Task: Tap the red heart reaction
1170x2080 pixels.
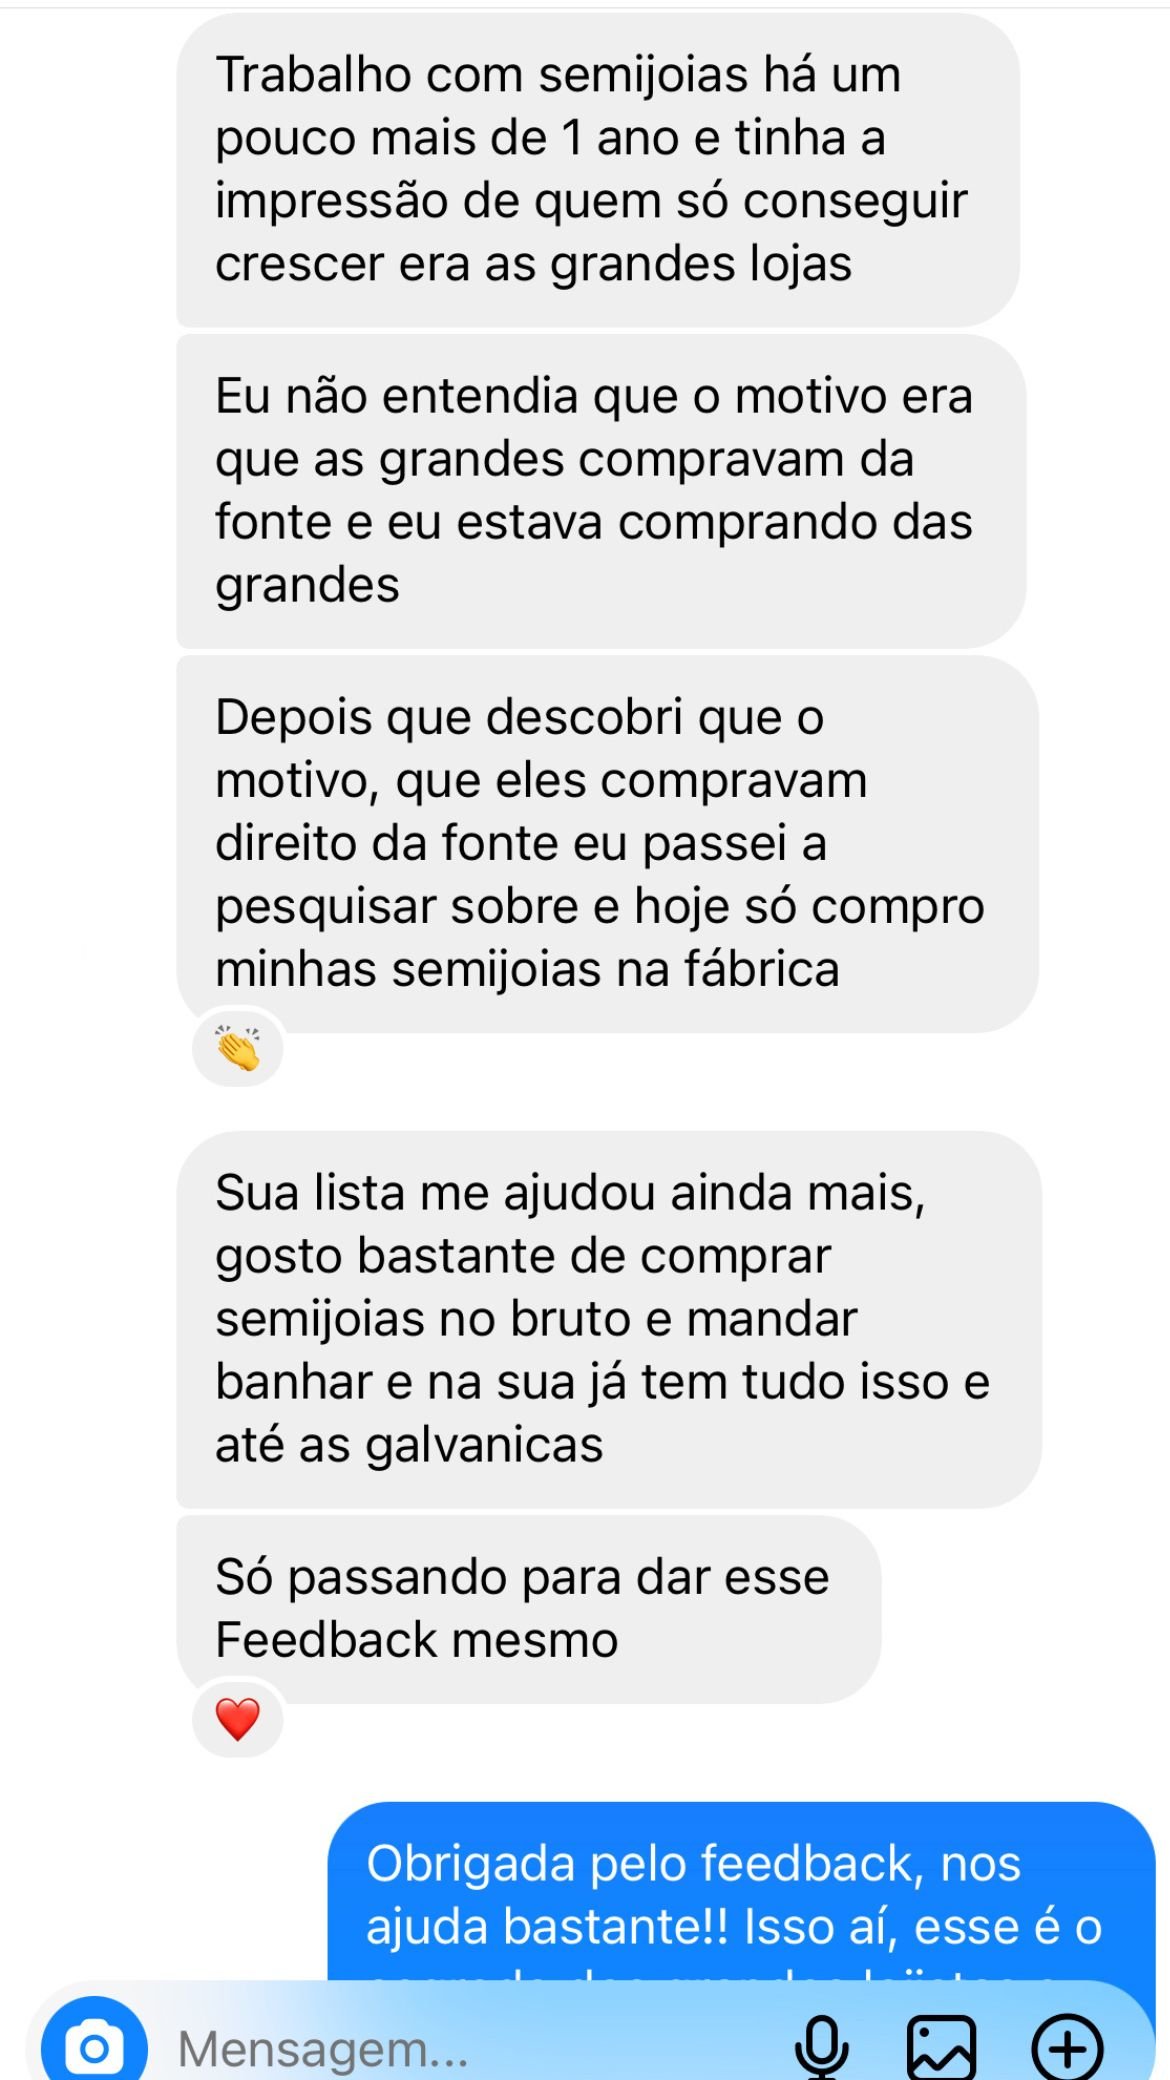Action: [x=238, y=1719]
